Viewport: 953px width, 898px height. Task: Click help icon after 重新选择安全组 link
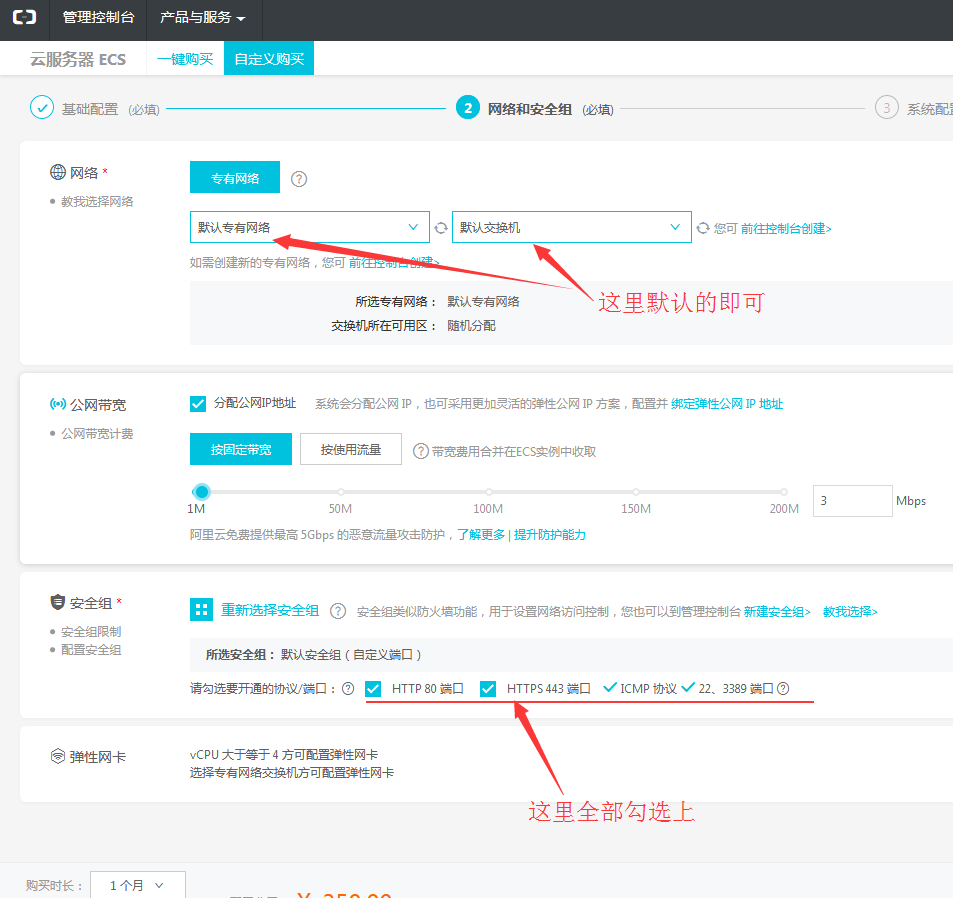pyautogui.click(x=338, y=611)
